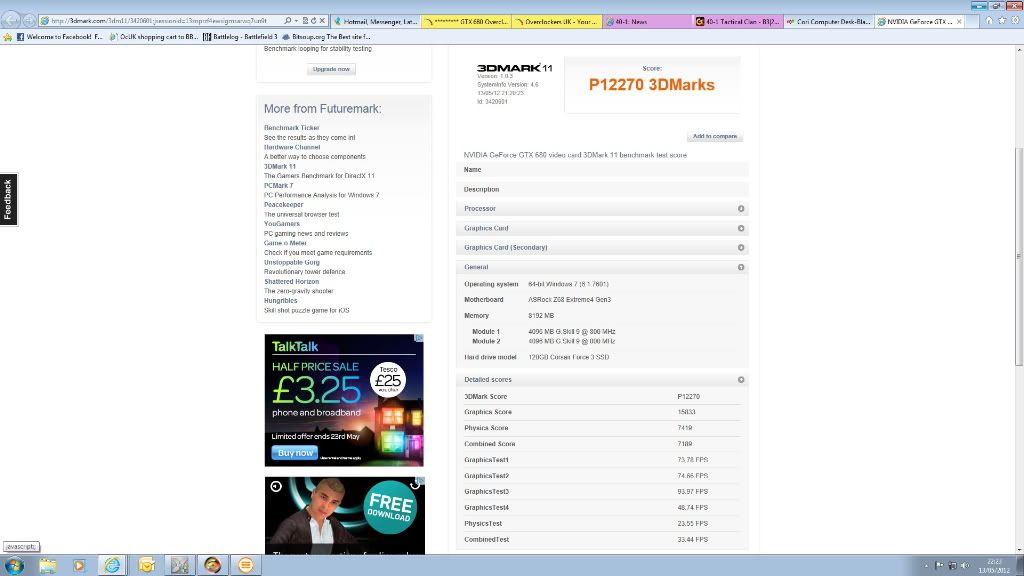Expand the Graphics Card section
Screen dimensions: 1024x576
tap(741, 229)
